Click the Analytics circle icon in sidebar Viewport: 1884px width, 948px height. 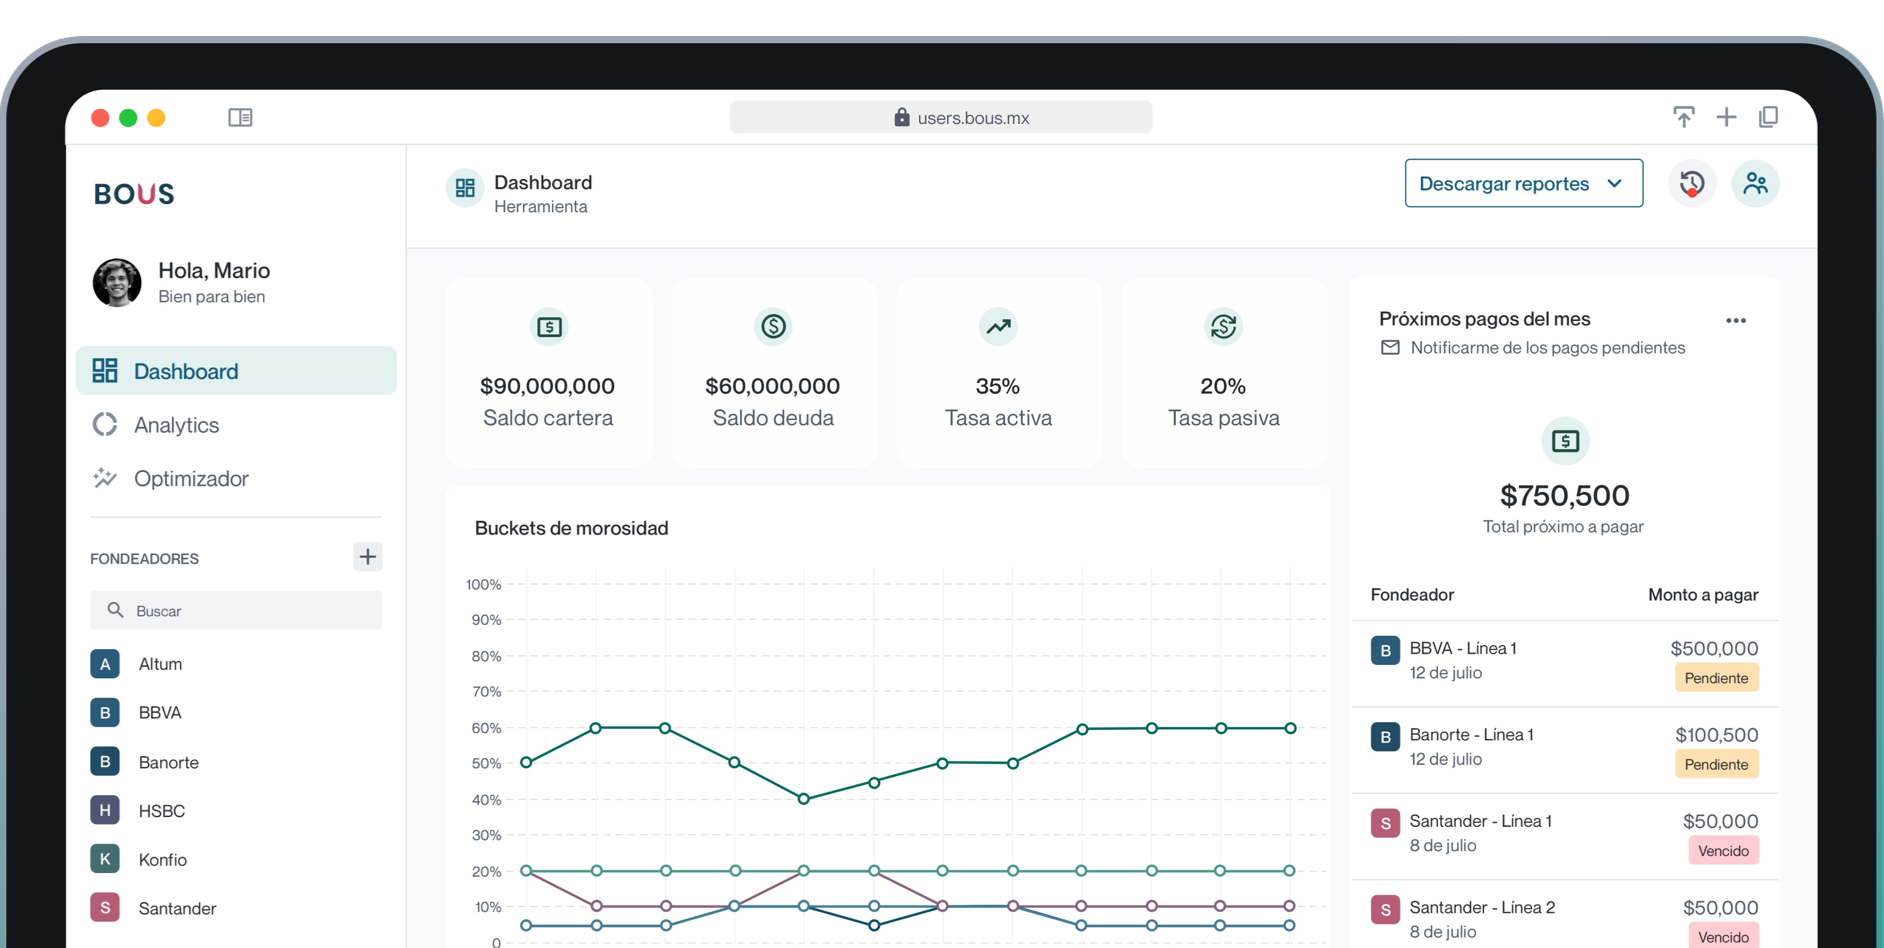pos(105,425)
